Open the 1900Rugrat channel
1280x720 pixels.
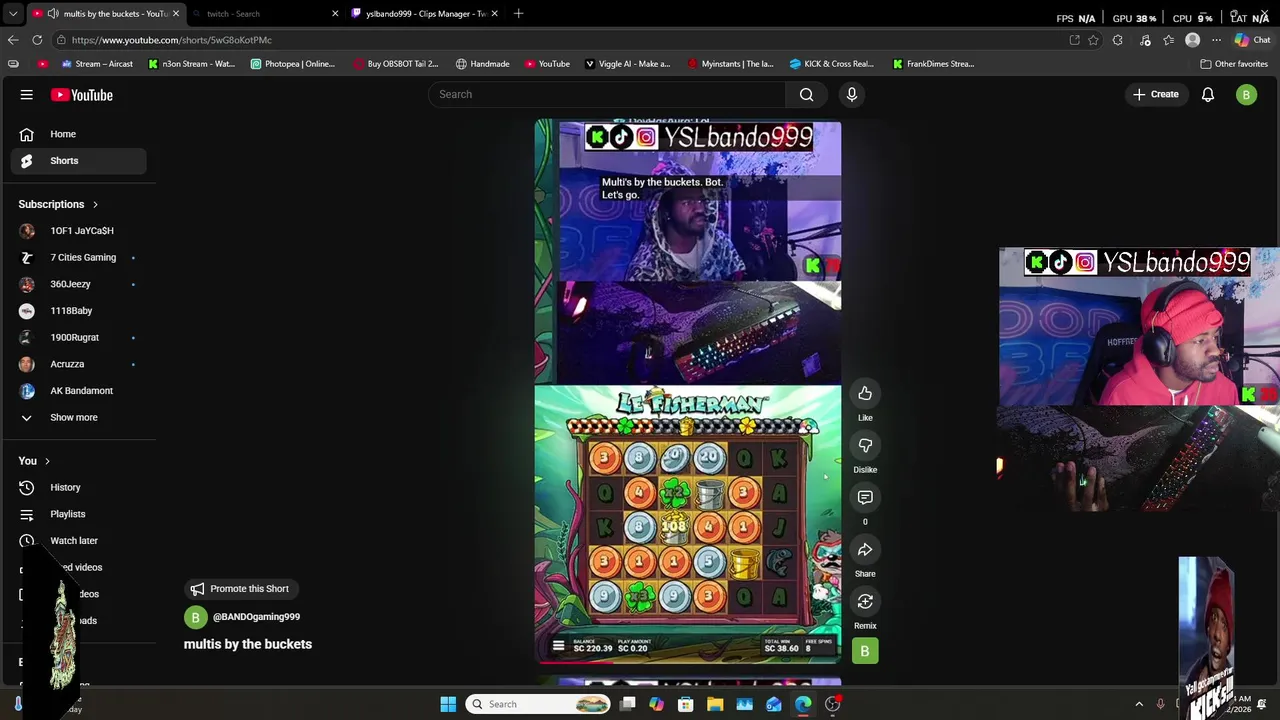79,337
